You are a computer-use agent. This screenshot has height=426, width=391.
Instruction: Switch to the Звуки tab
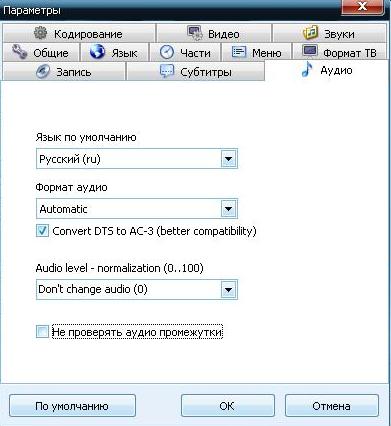[329, 33]
